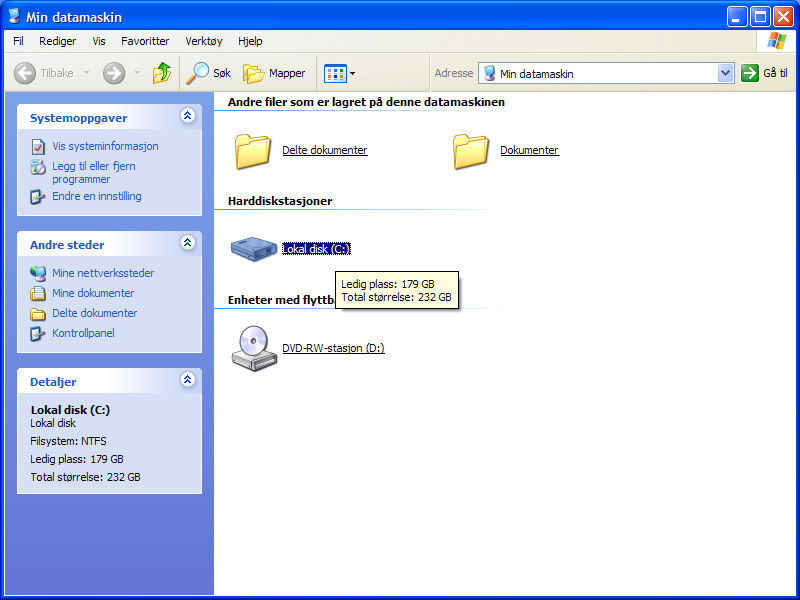Minimize the Min datamaskin window

tap(737, 17)
